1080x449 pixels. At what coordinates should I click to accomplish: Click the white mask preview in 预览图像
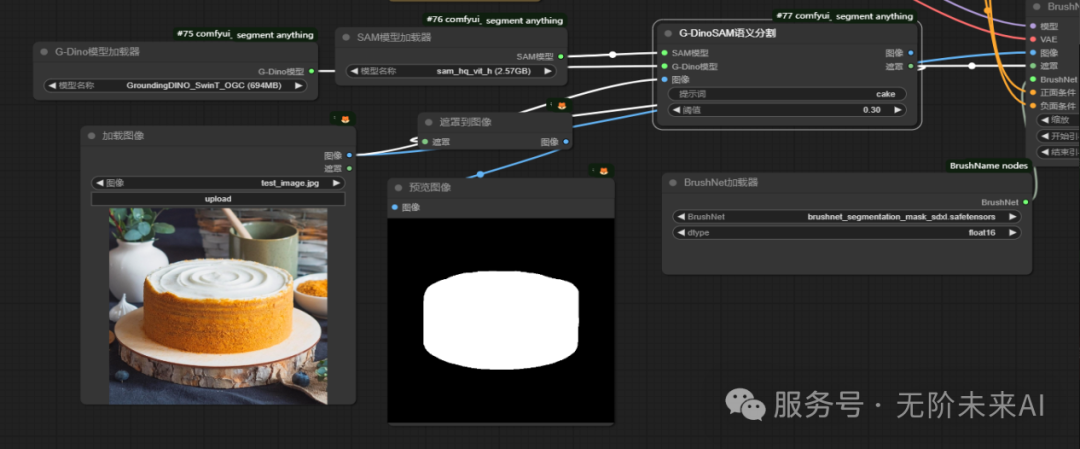coord(500,320)
